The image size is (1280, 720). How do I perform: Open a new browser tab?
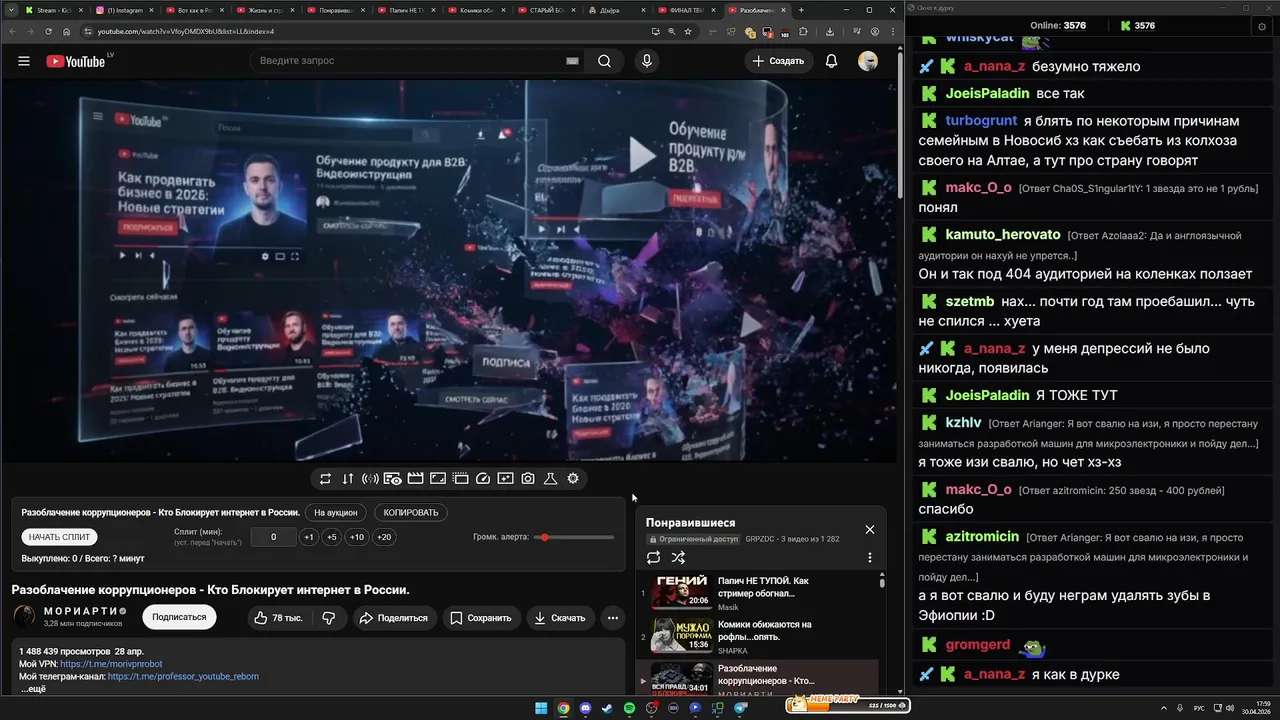(801, 10)
